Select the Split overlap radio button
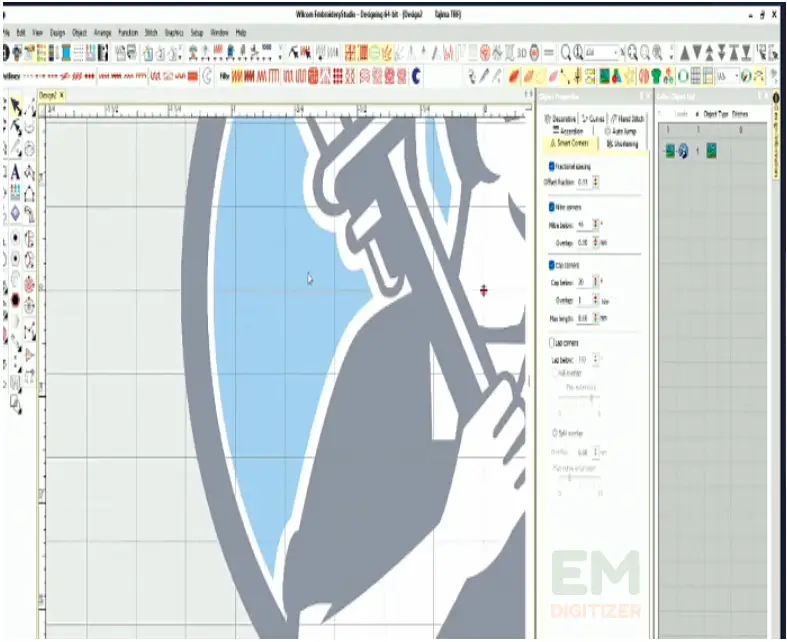Screen dimensions: 787x642 (x=555, y=432)
